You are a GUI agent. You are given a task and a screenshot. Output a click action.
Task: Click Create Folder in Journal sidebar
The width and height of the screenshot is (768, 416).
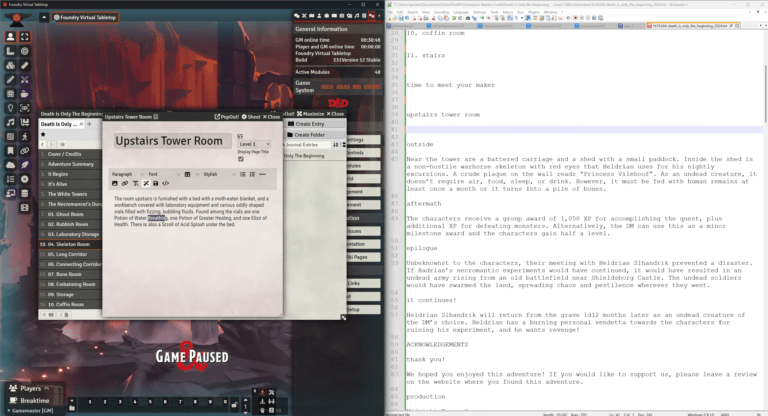pyautogui.click(x=314, y=135)
